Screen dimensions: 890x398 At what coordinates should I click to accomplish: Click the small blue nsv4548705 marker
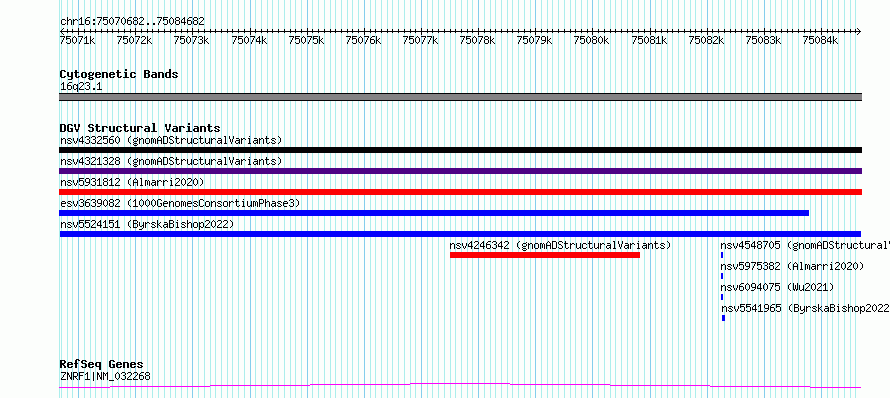tap(722, 255)
